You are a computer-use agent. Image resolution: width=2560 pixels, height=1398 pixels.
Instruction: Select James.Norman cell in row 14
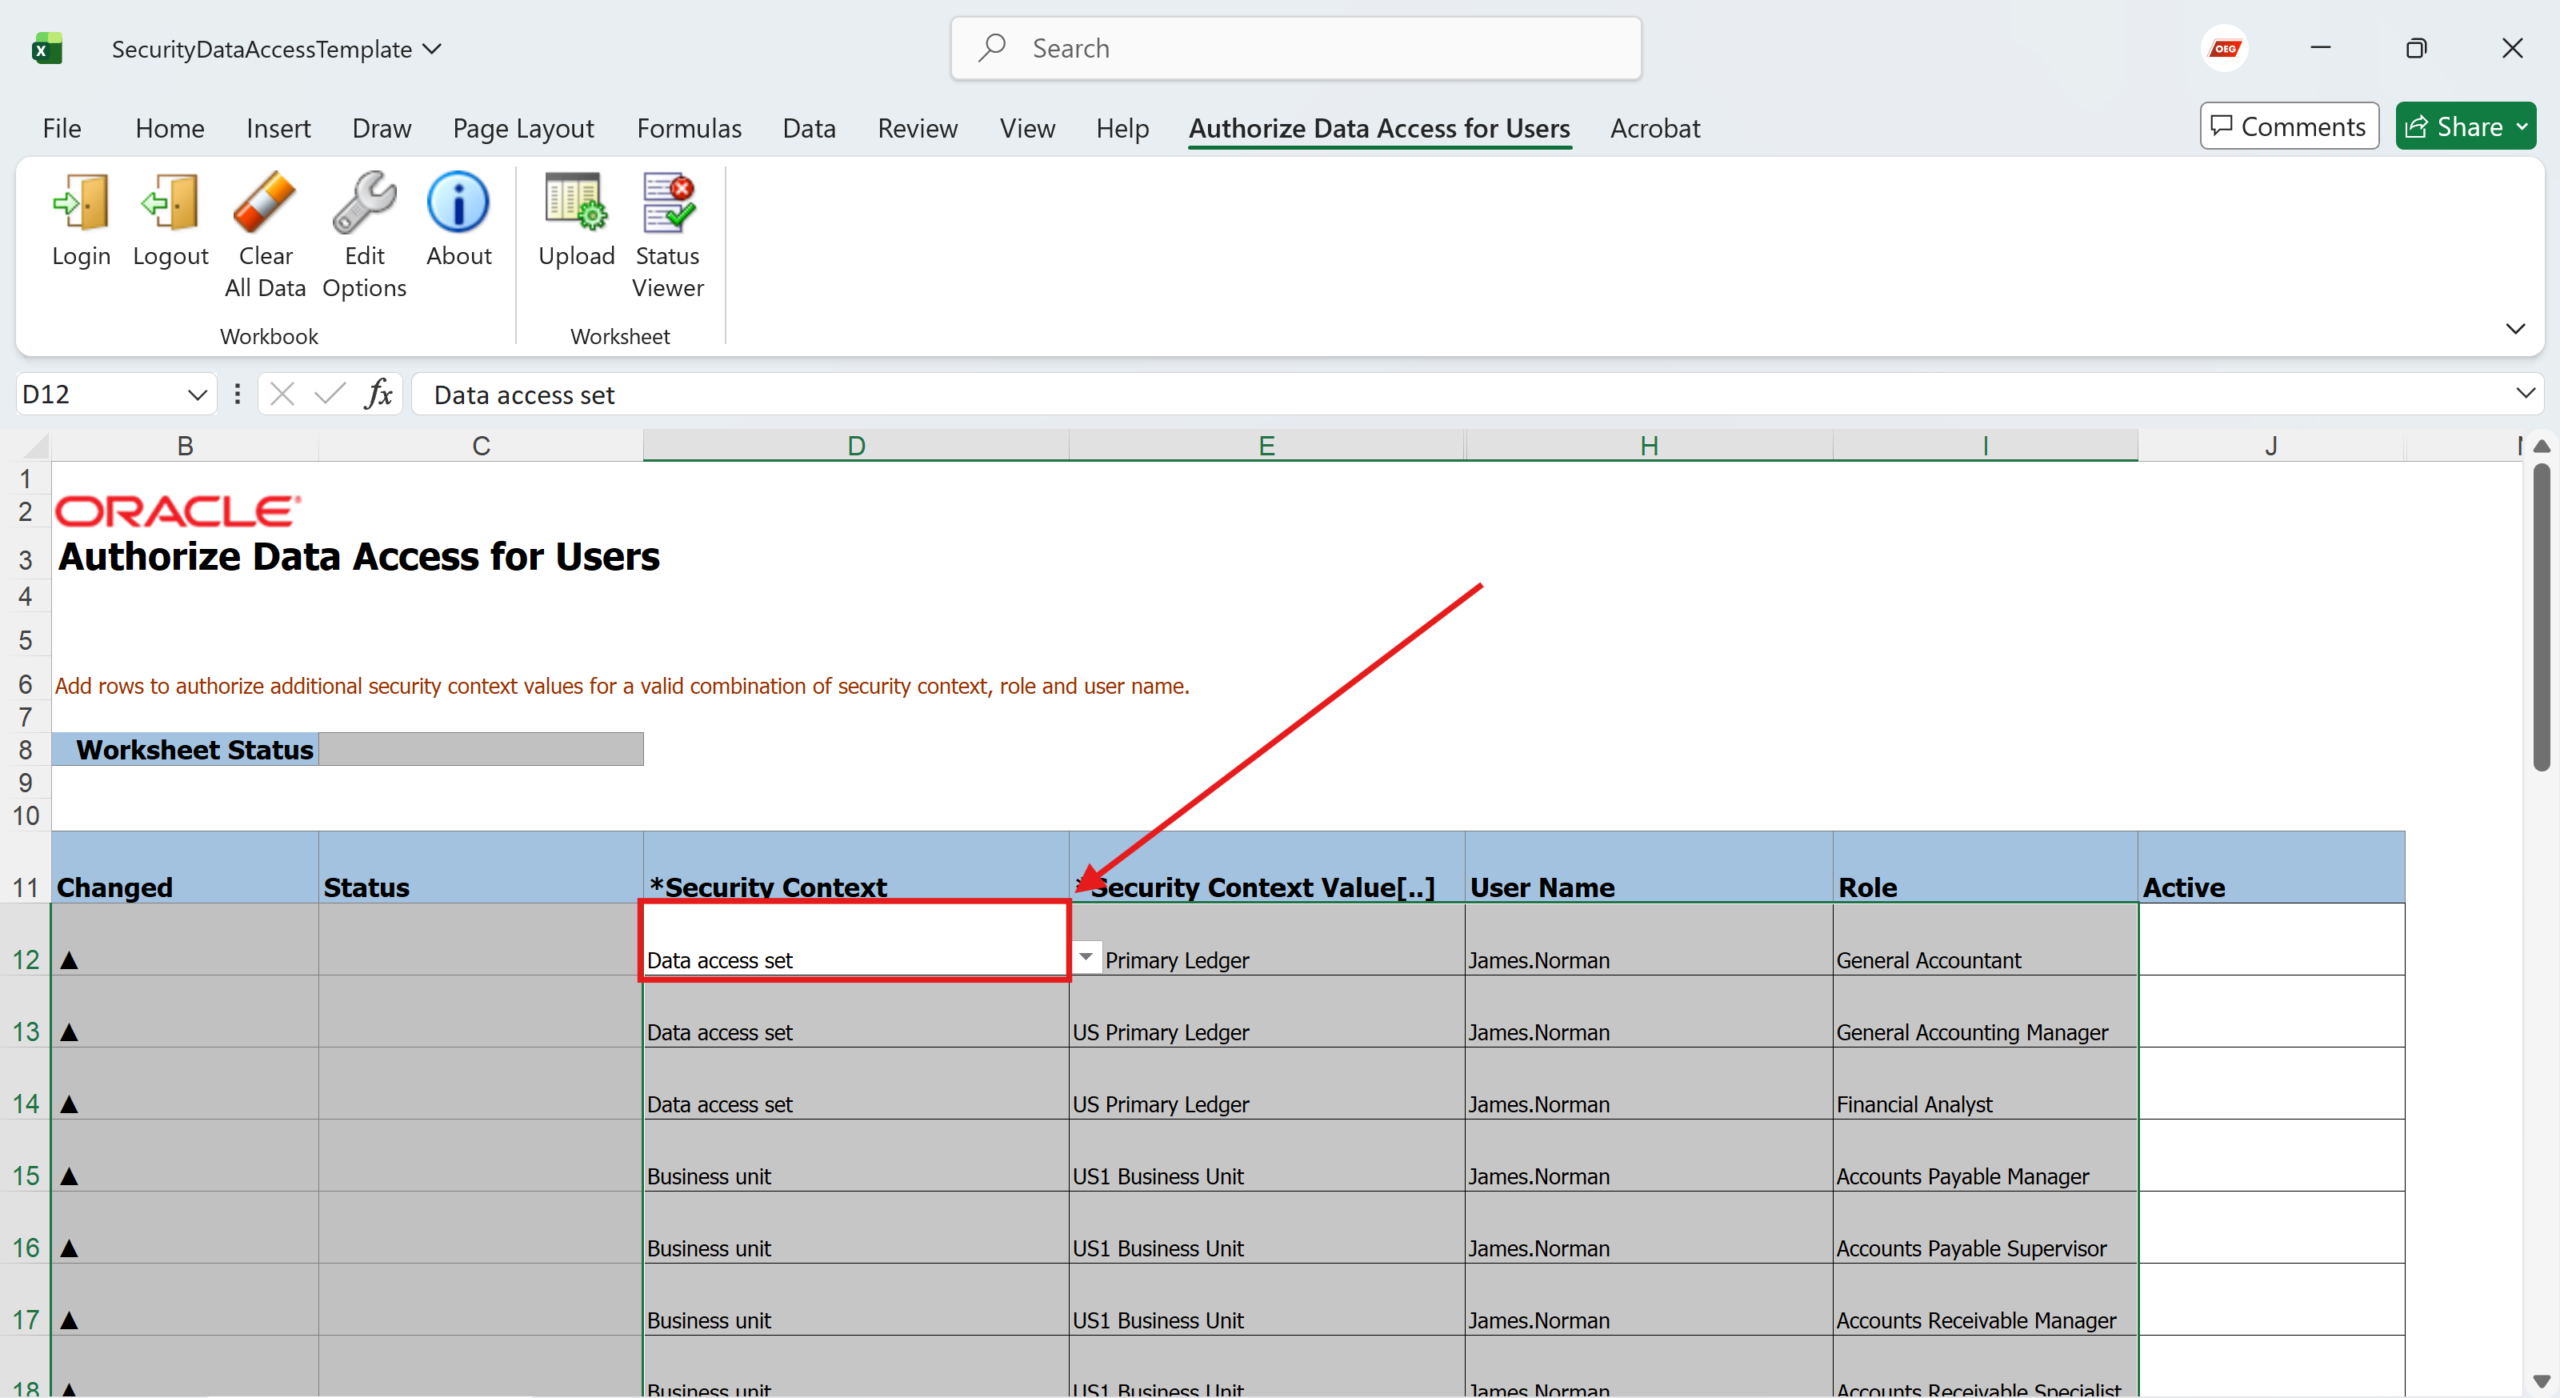1649,1084
